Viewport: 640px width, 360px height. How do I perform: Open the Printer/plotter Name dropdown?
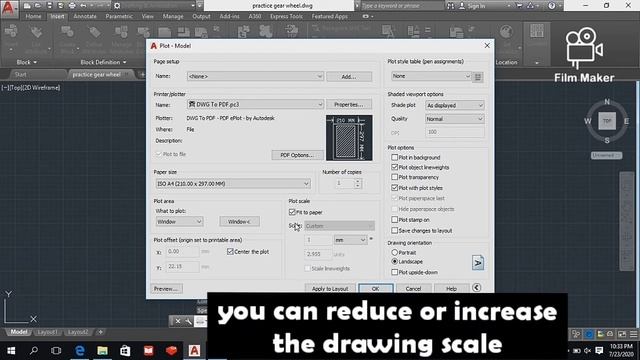255,104
